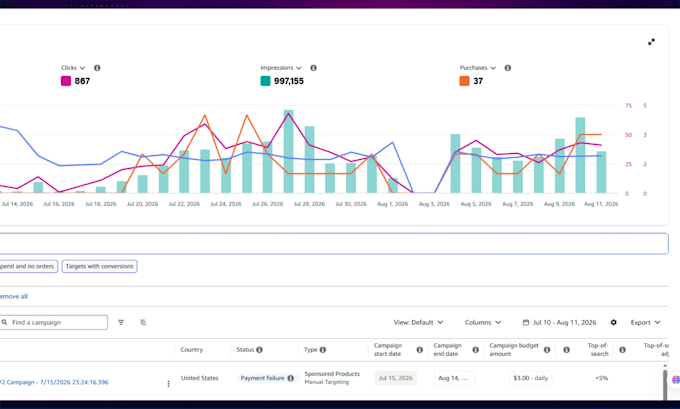Click the Campaign budget amount column header
This screenshot has height=409, width=680.
coord(514,350)
